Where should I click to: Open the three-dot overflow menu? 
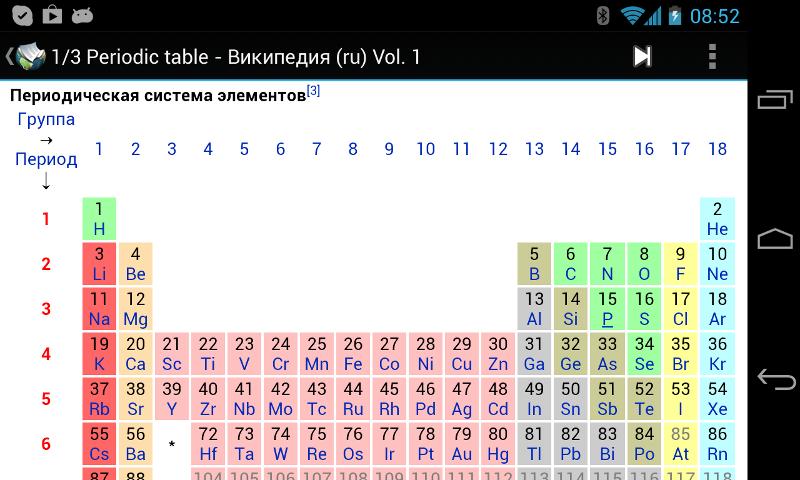point(713,56)
